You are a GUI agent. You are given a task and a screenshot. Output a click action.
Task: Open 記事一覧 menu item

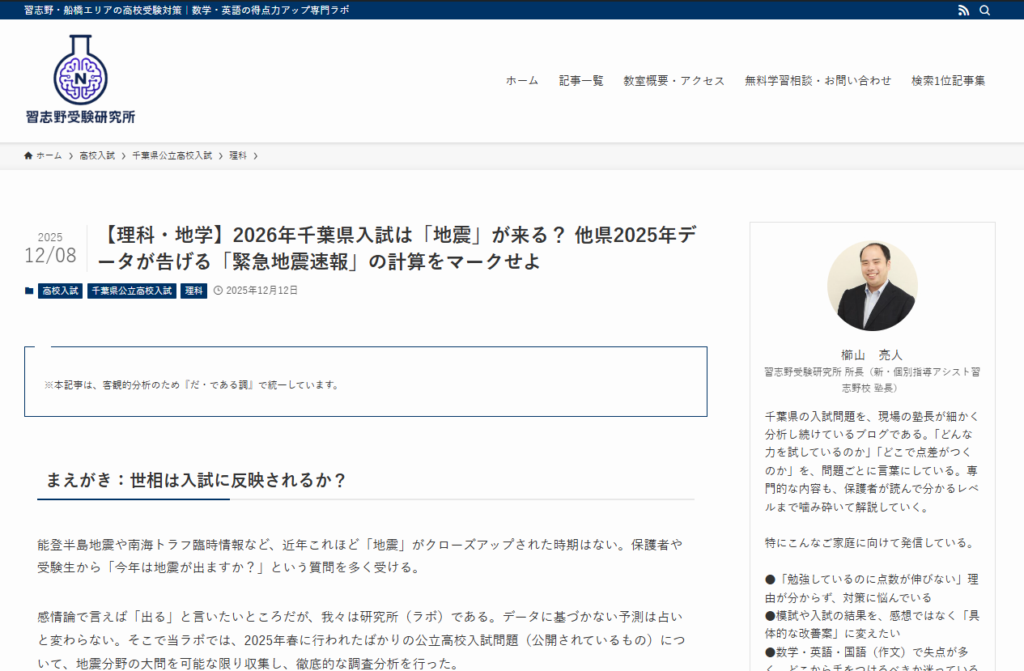pyautogui.click(x=581, y=81)
